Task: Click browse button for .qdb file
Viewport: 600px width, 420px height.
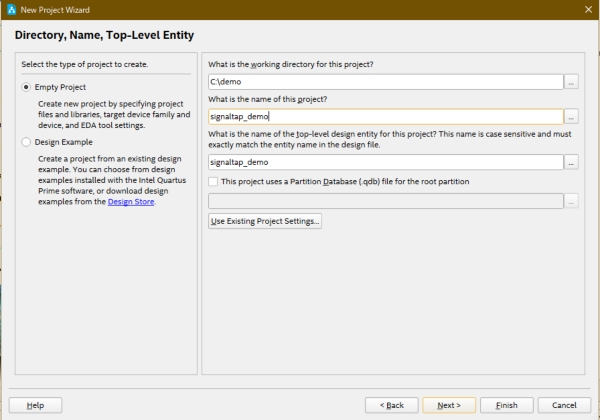Action: pyautogui.click(x=571, y=201)
